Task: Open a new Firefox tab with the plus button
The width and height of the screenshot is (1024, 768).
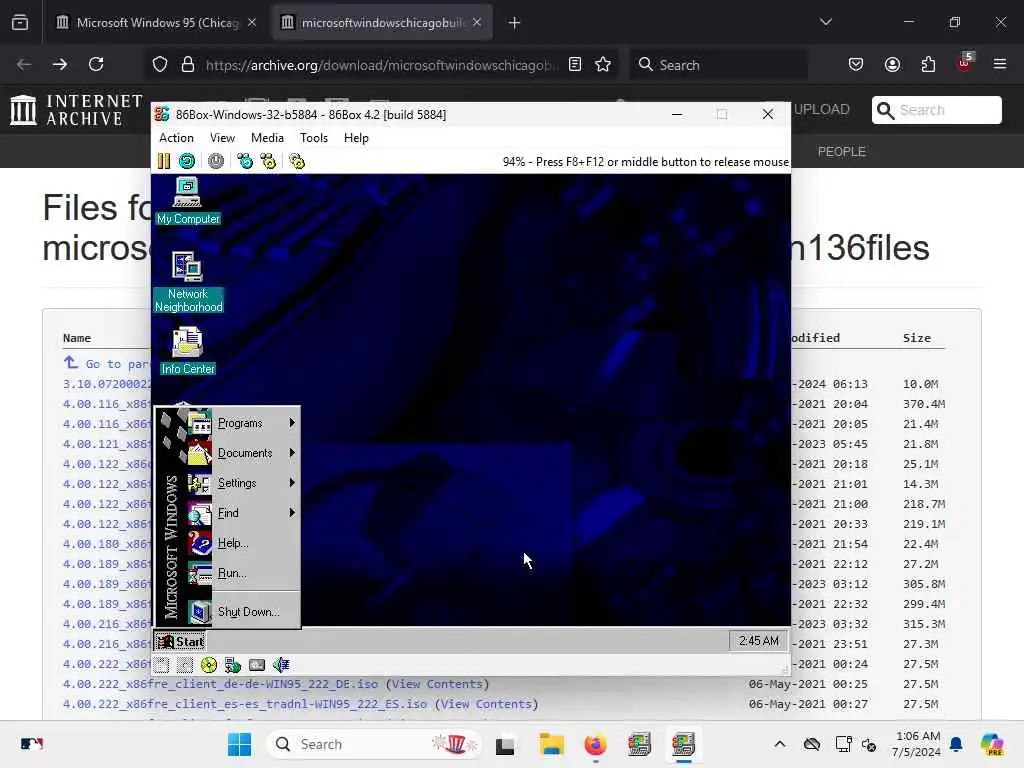Action: [x=515, y=23]
